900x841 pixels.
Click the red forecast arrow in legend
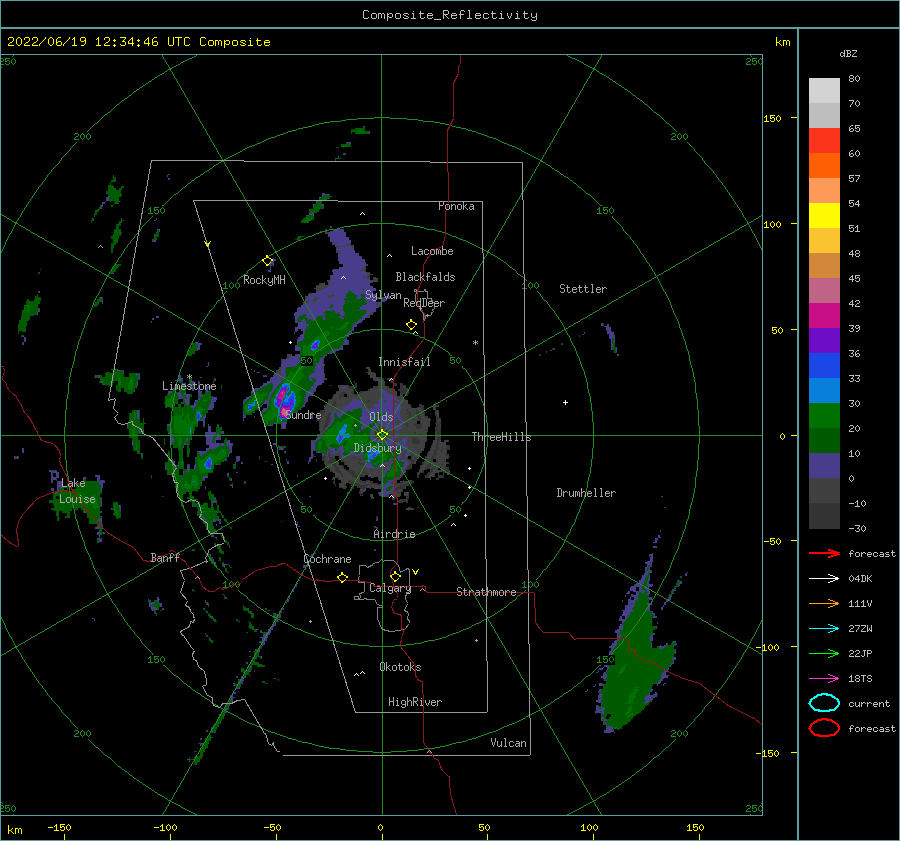tap(824, 553)
